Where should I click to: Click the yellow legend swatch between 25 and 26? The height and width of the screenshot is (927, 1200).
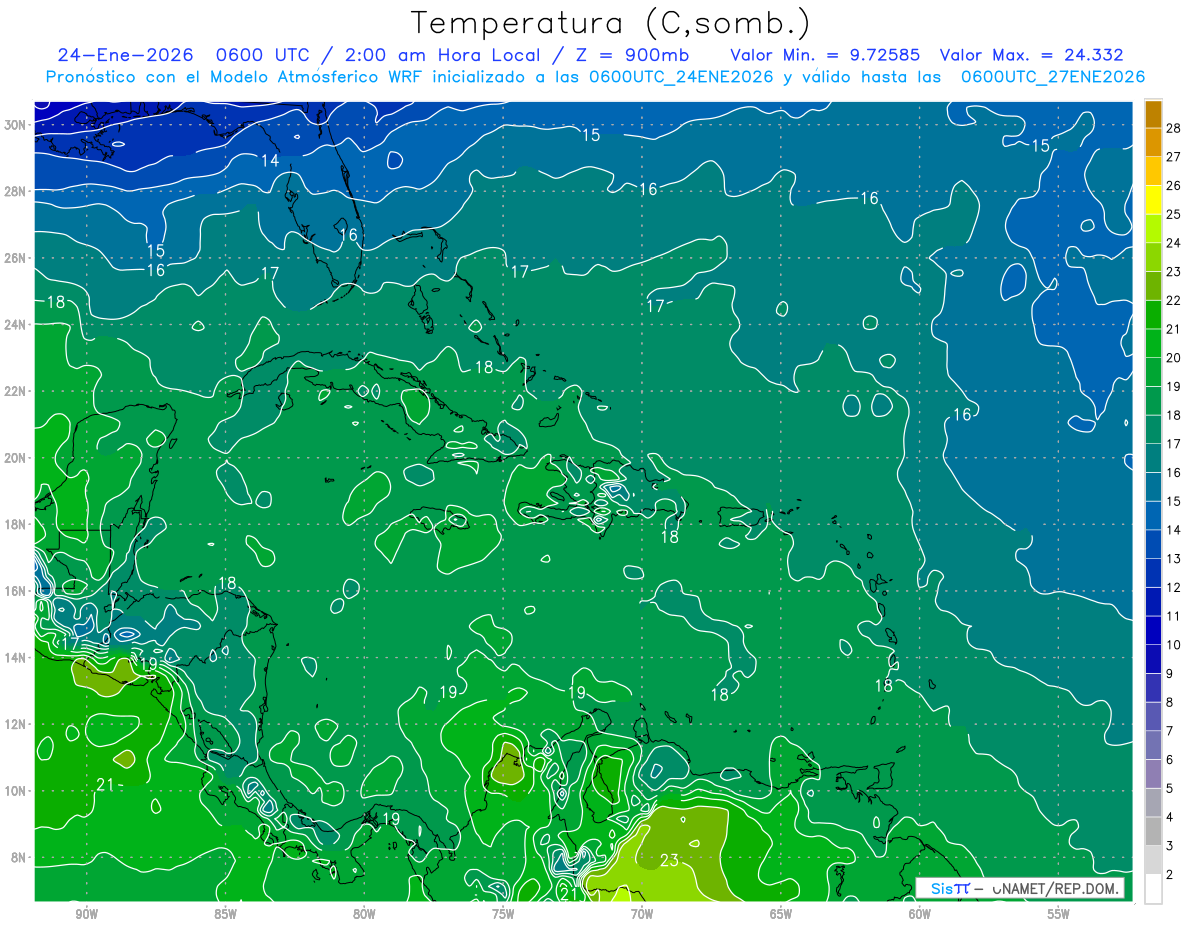point(1153,200)
